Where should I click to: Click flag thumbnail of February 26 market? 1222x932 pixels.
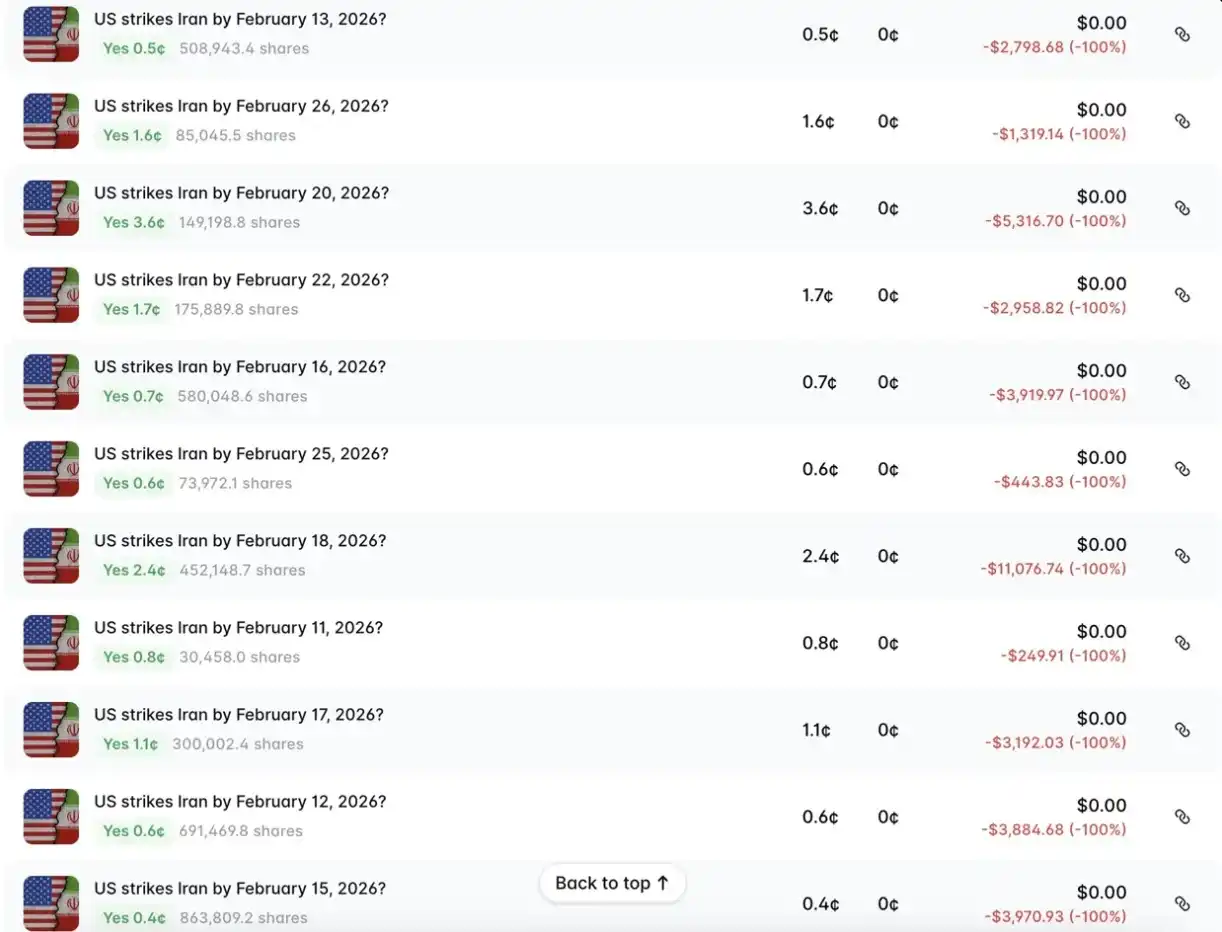point(51,121)
